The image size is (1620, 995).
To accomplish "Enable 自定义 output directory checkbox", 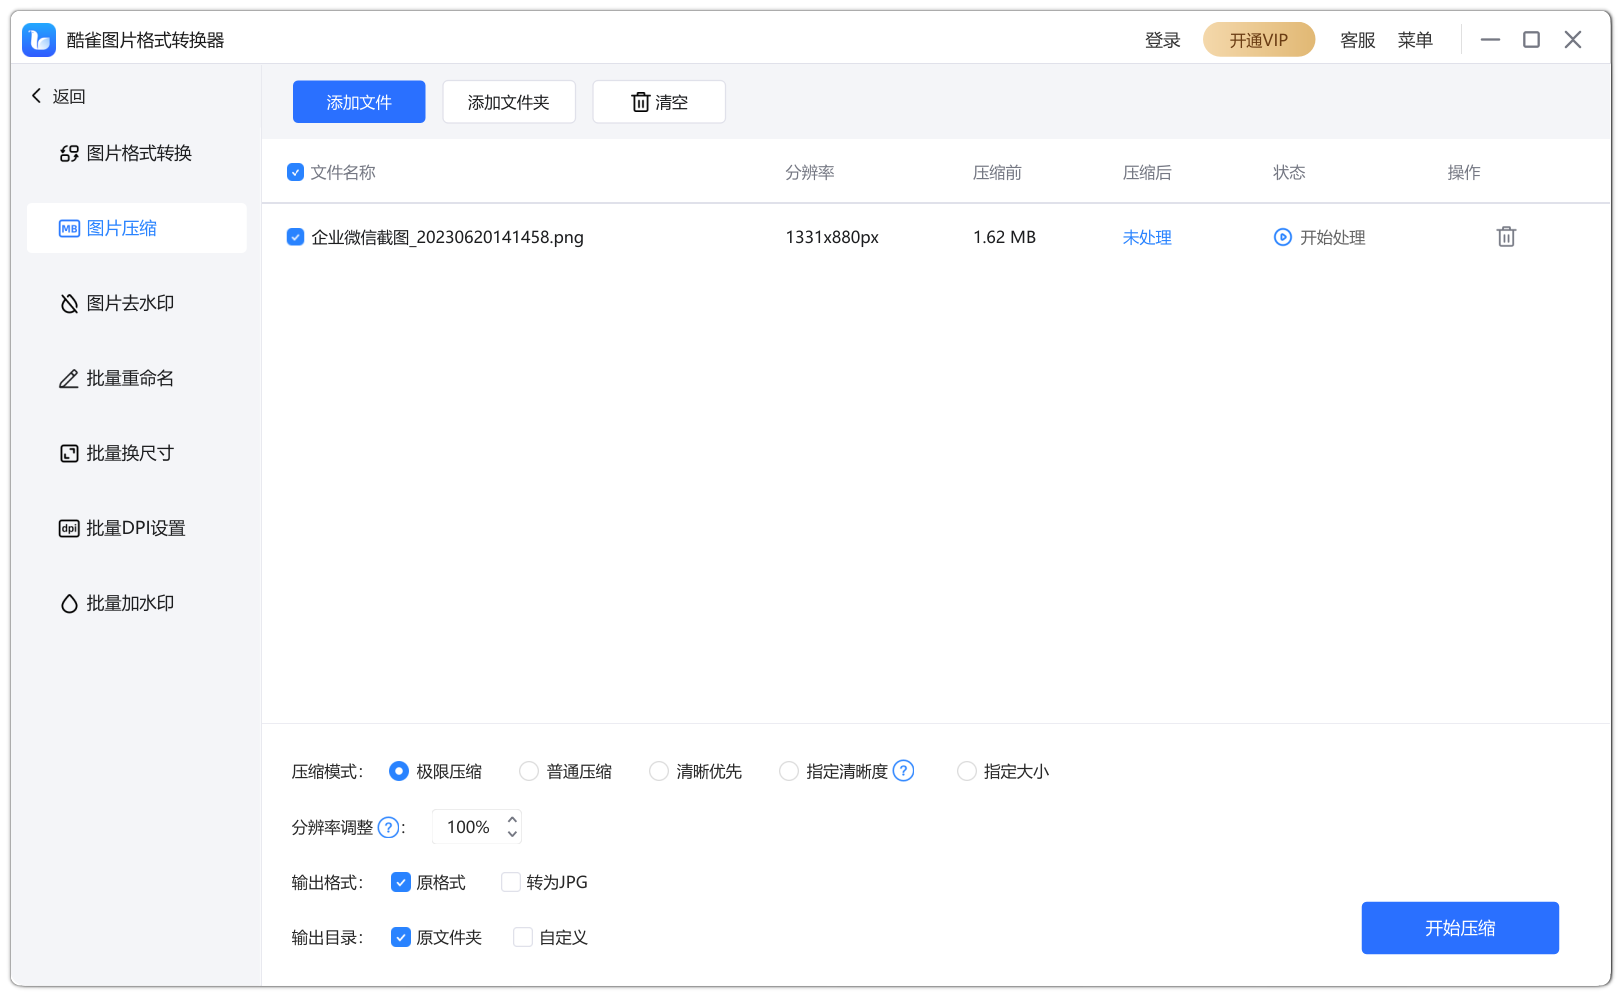I will [x=523, y=937].
